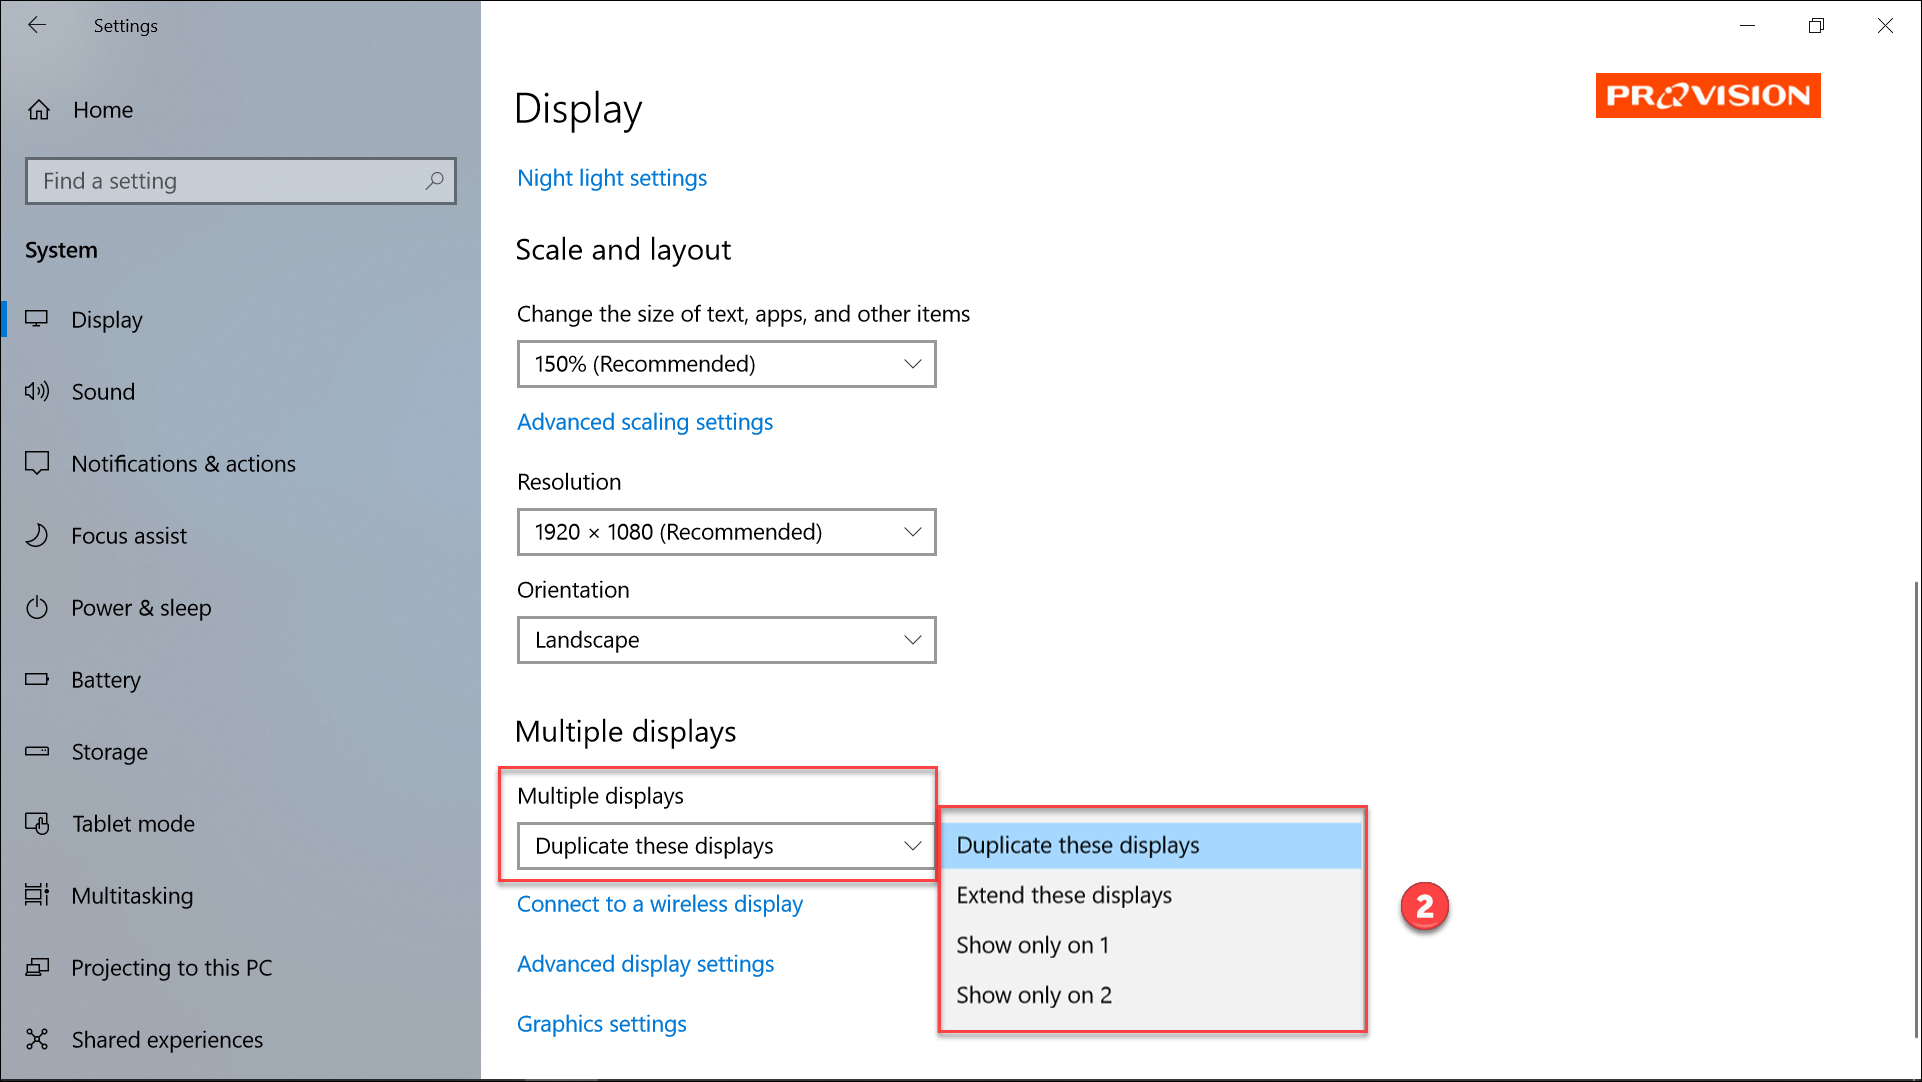Click the Find a setting search field
1922x1082 pixels.
(240, 181)
